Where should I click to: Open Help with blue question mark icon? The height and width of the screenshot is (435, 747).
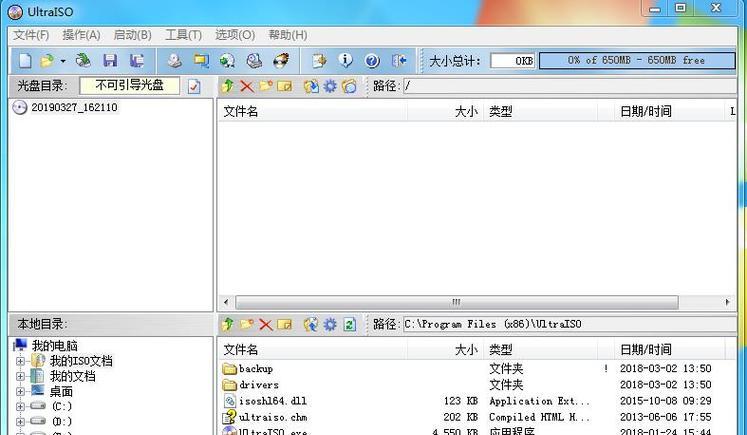pos(372,61)
